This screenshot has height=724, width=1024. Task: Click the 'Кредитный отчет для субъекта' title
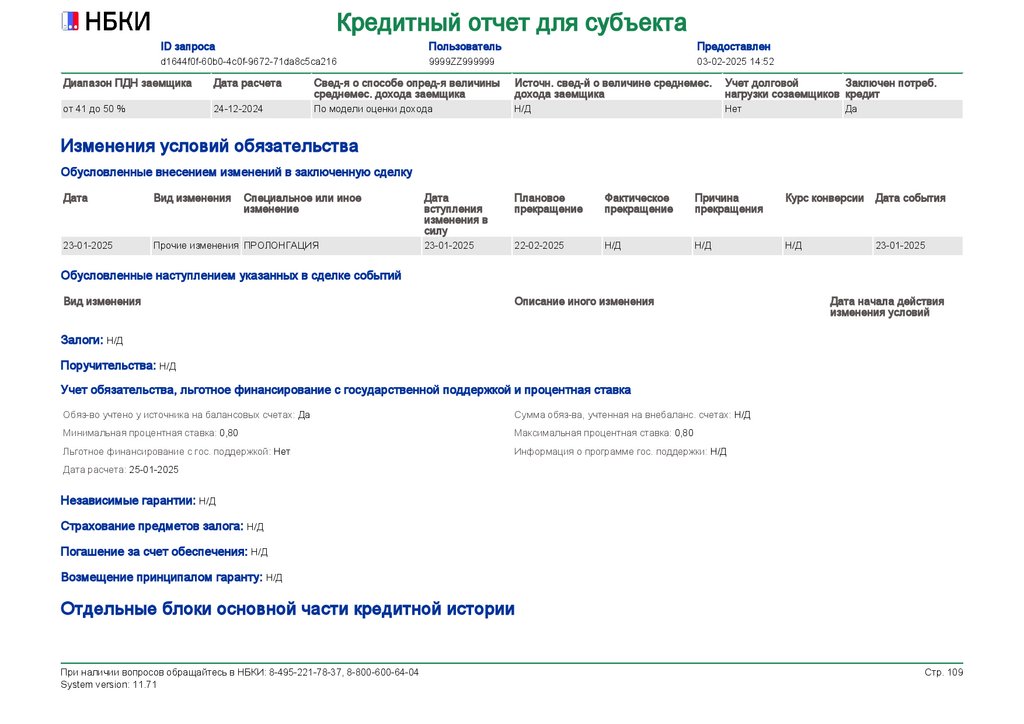tap(511, 22)
